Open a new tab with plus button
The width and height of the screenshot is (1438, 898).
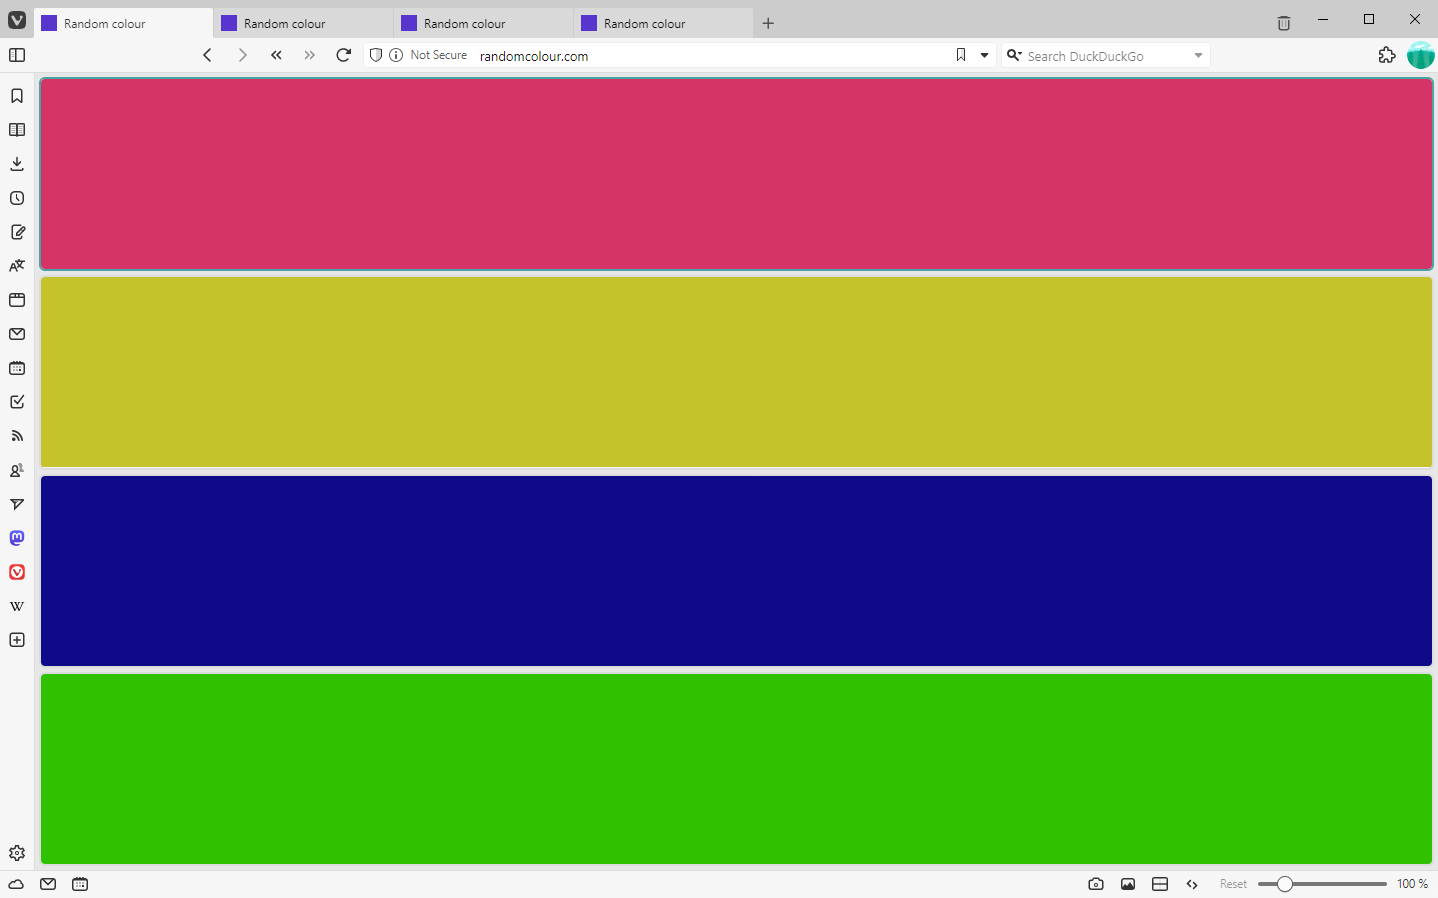pos(768,23)
